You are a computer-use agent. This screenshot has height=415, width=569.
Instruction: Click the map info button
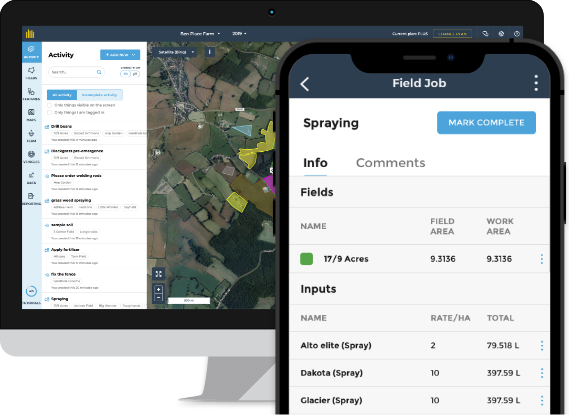tap(209, 52)
